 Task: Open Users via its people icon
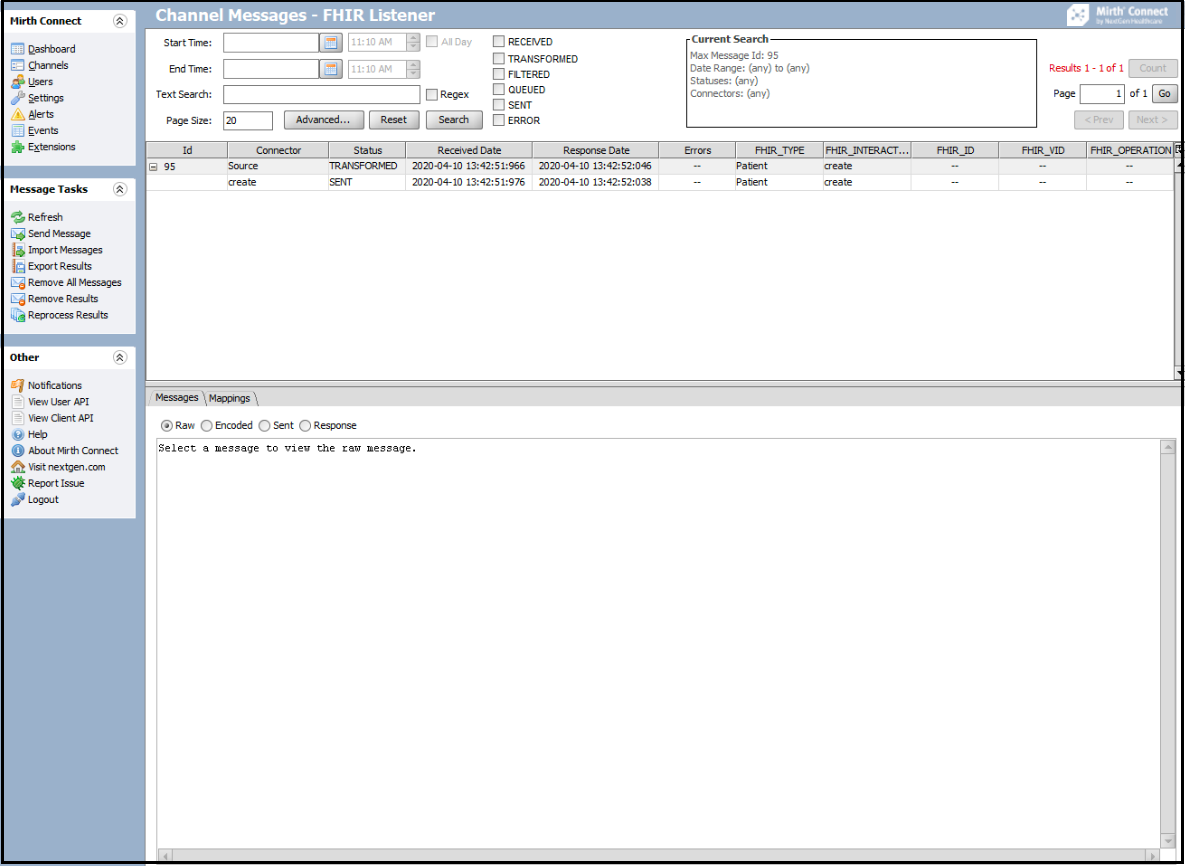tap(17, 82)
